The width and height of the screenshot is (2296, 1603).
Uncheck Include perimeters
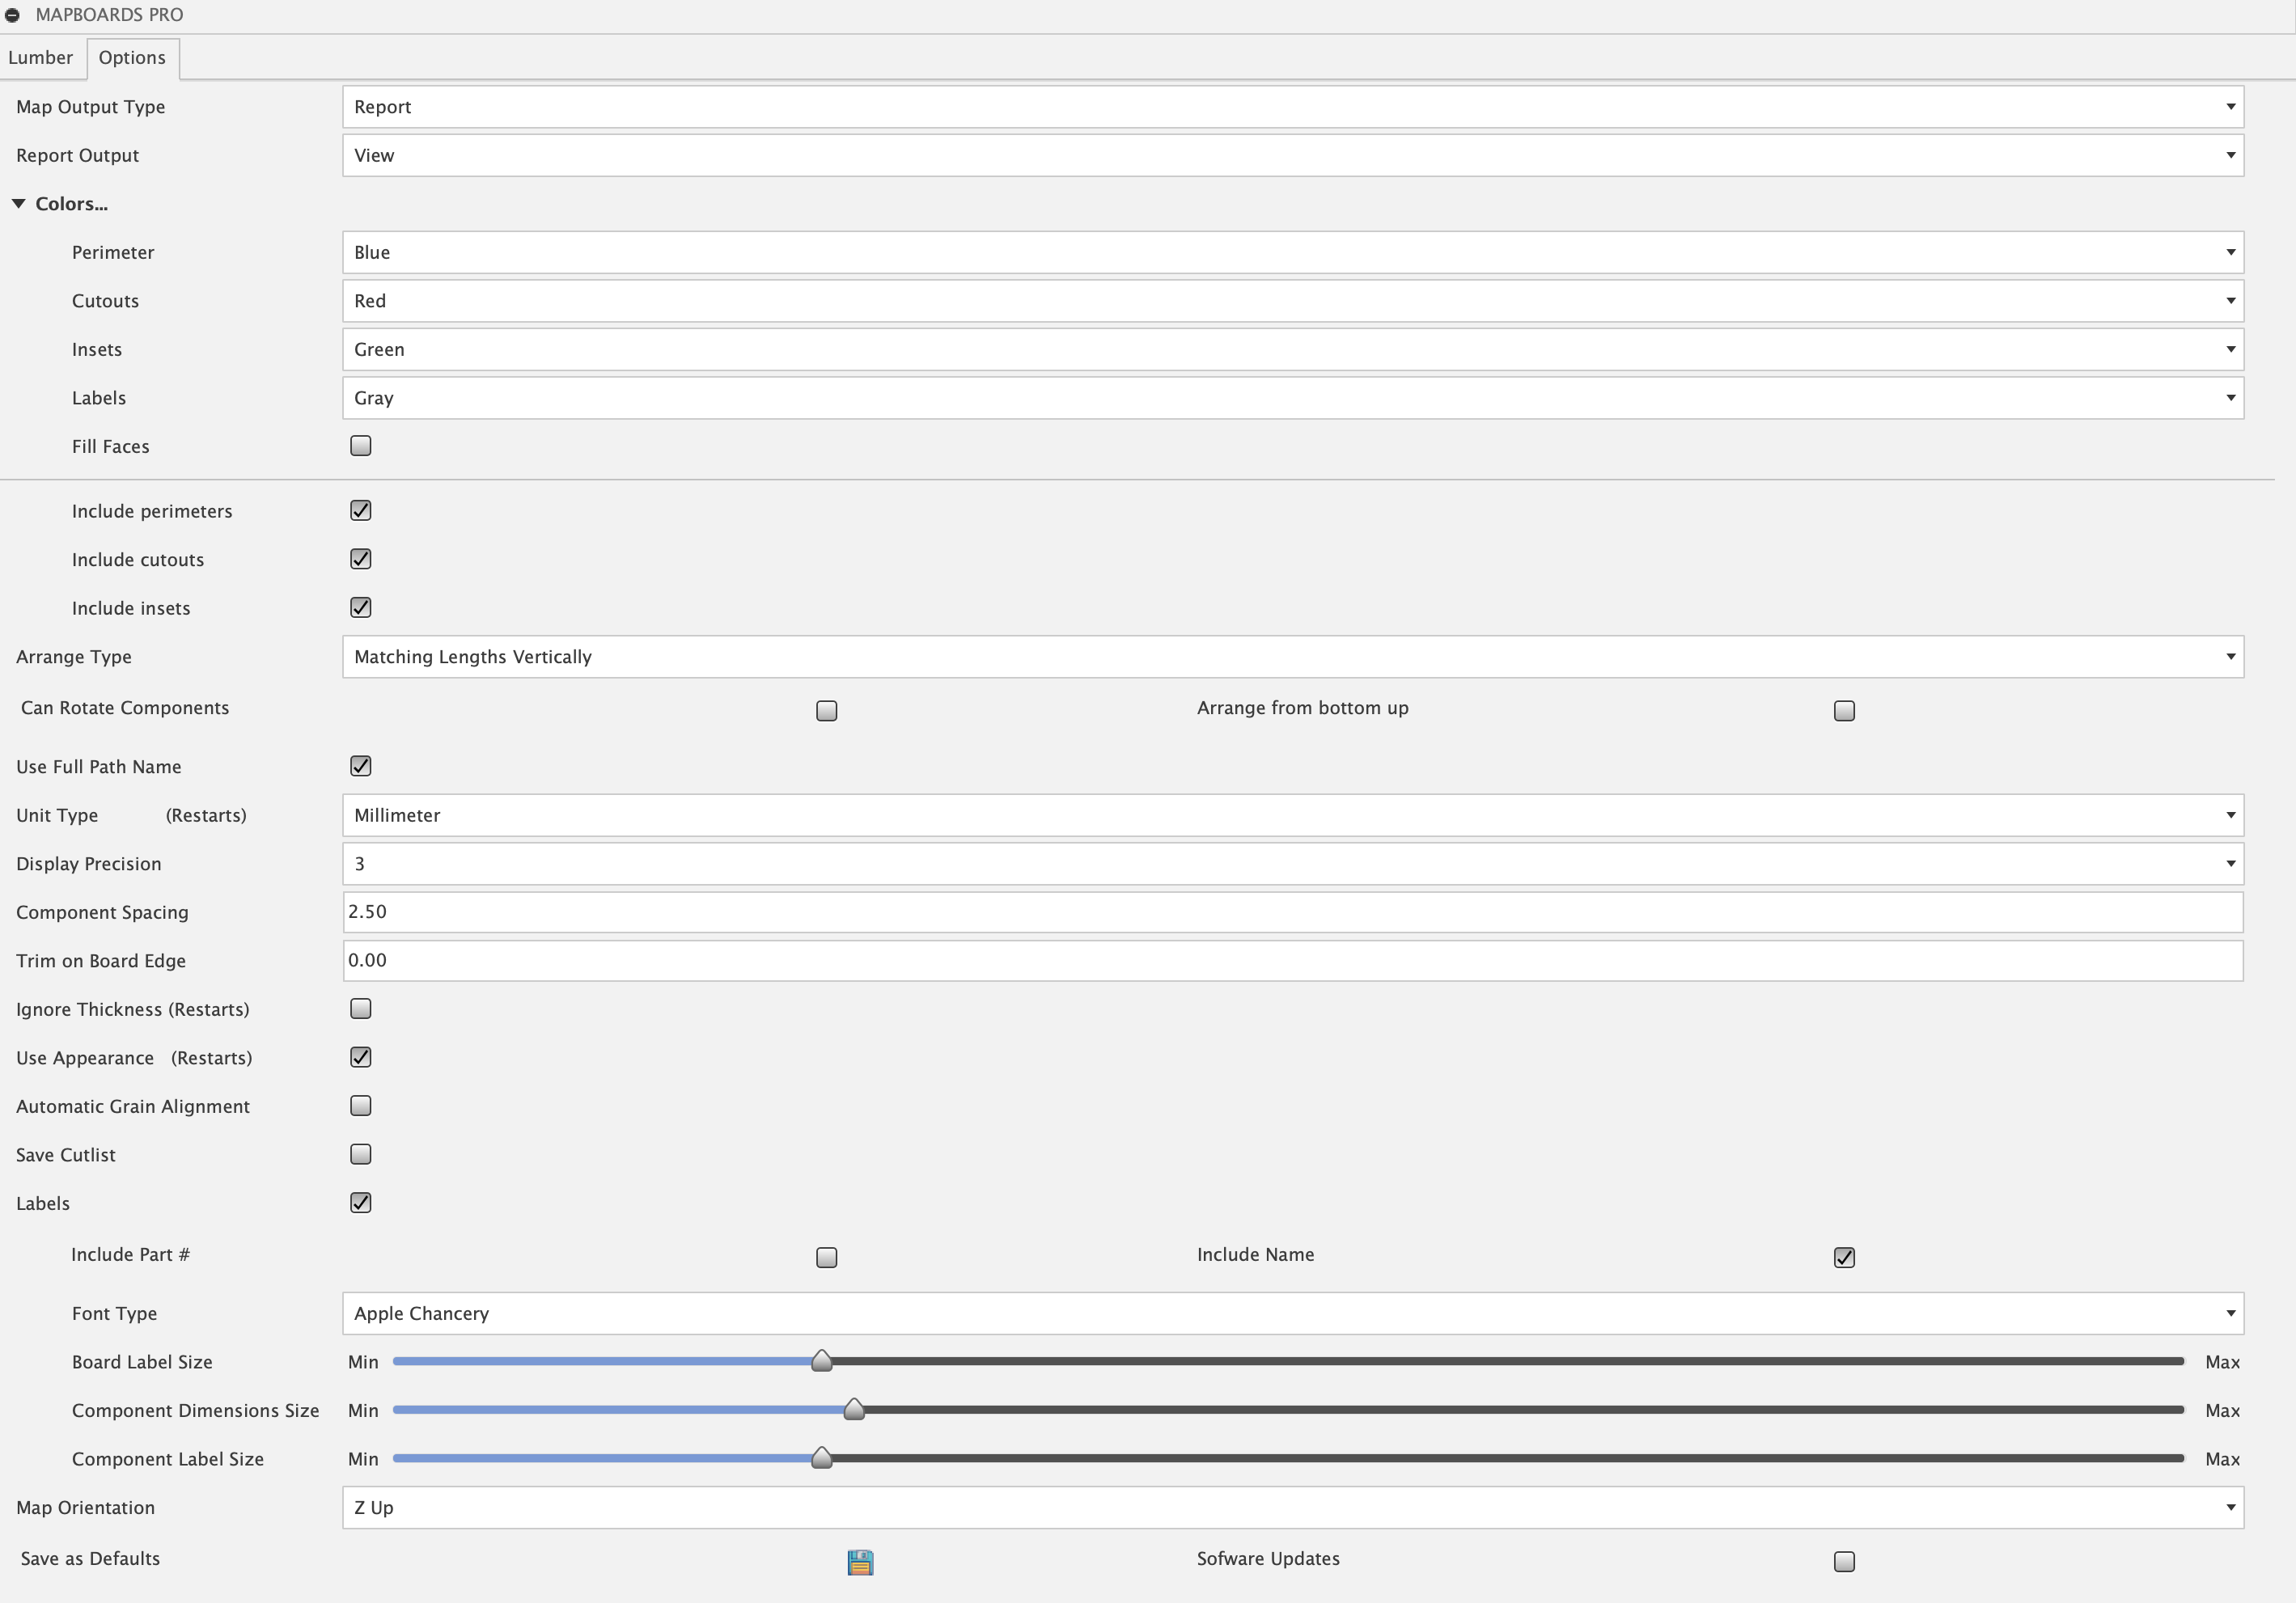click(x=361, y=511)
